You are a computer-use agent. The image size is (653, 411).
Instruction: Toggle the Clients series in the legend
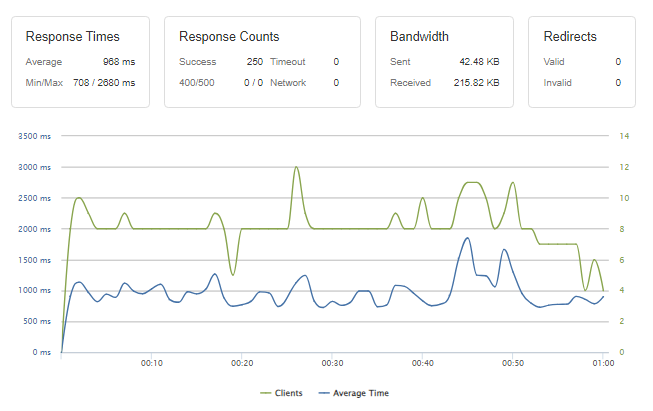pos(289,393)
